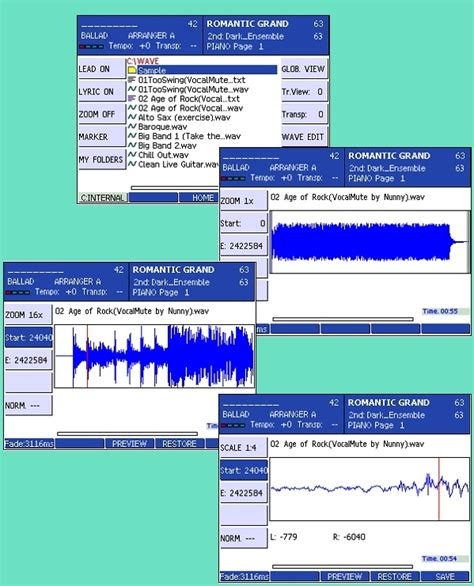
Task: Click the Time 00:55 indicator
Action: (445, 311)
